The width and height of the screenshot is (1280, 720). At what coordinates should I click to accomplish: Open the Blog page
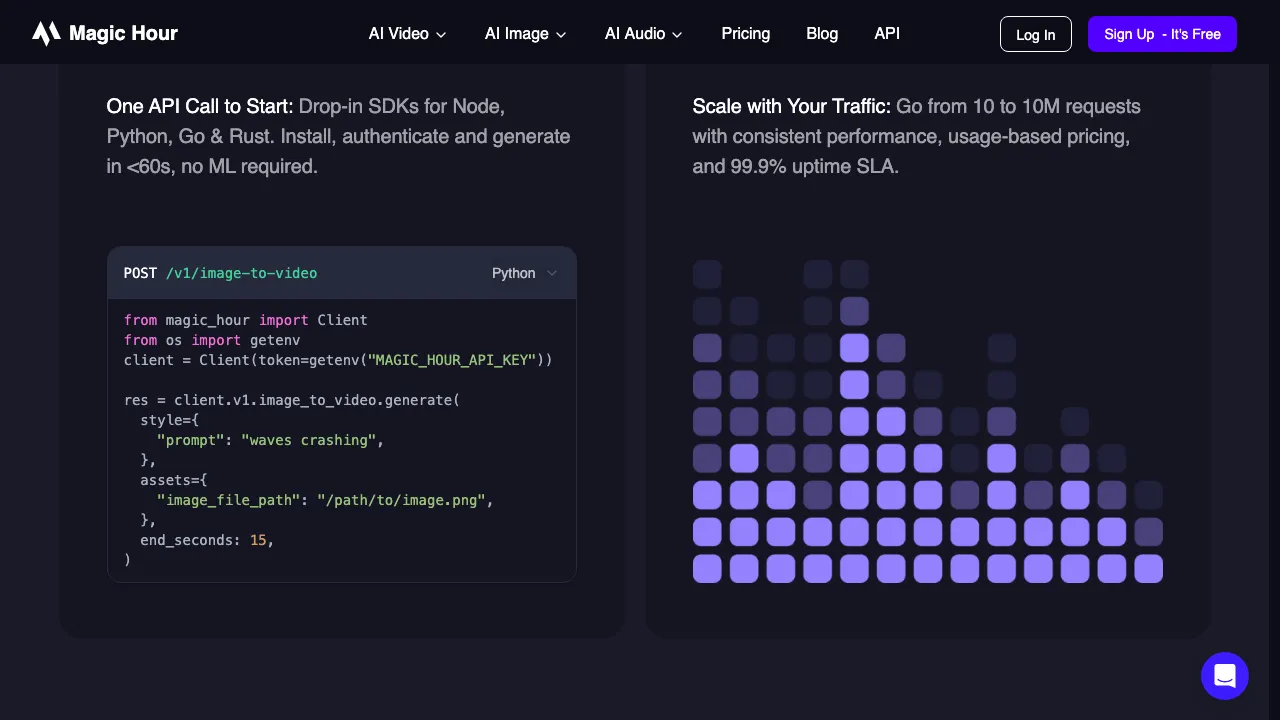(x=821, y=34)
